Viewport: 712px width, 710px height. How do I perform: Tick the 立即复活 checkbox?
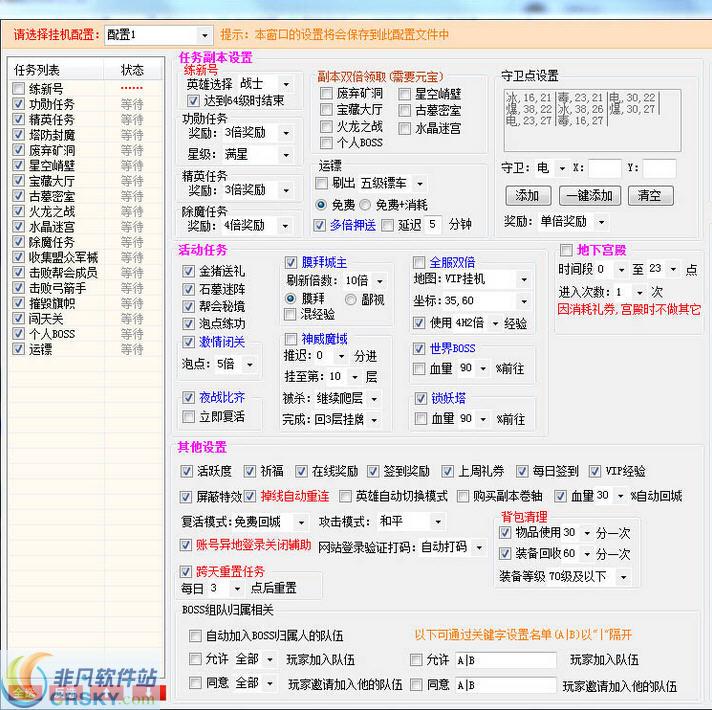tap(188, 416)
